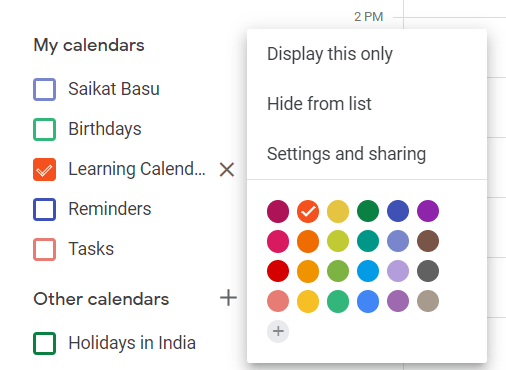Show the Holidays in India calendar
This screenshot has width=506, height=370.
tap(44, 343)
